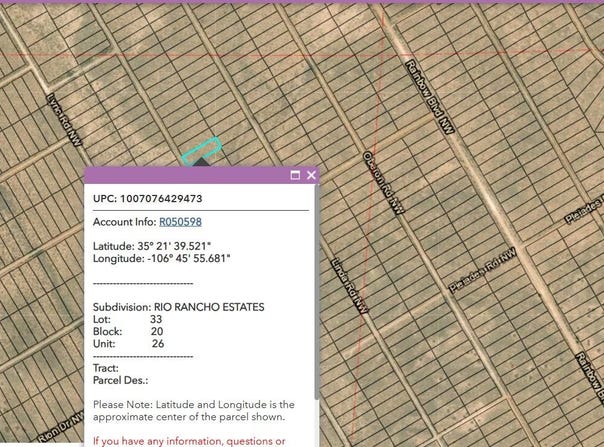The width and height of the screenshot is (604, 447).
Task: Click the highlighted cyan parcel on map
Action: 201,150
